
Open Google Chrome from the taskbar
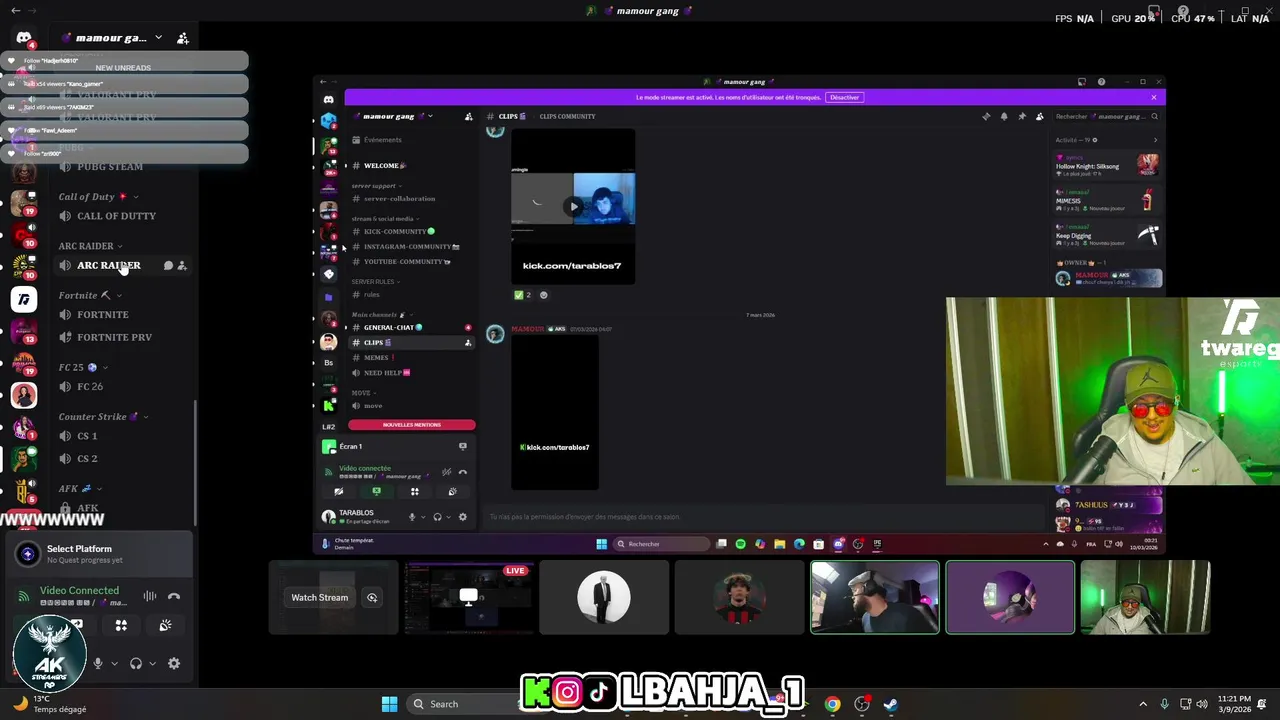(832, 704)
